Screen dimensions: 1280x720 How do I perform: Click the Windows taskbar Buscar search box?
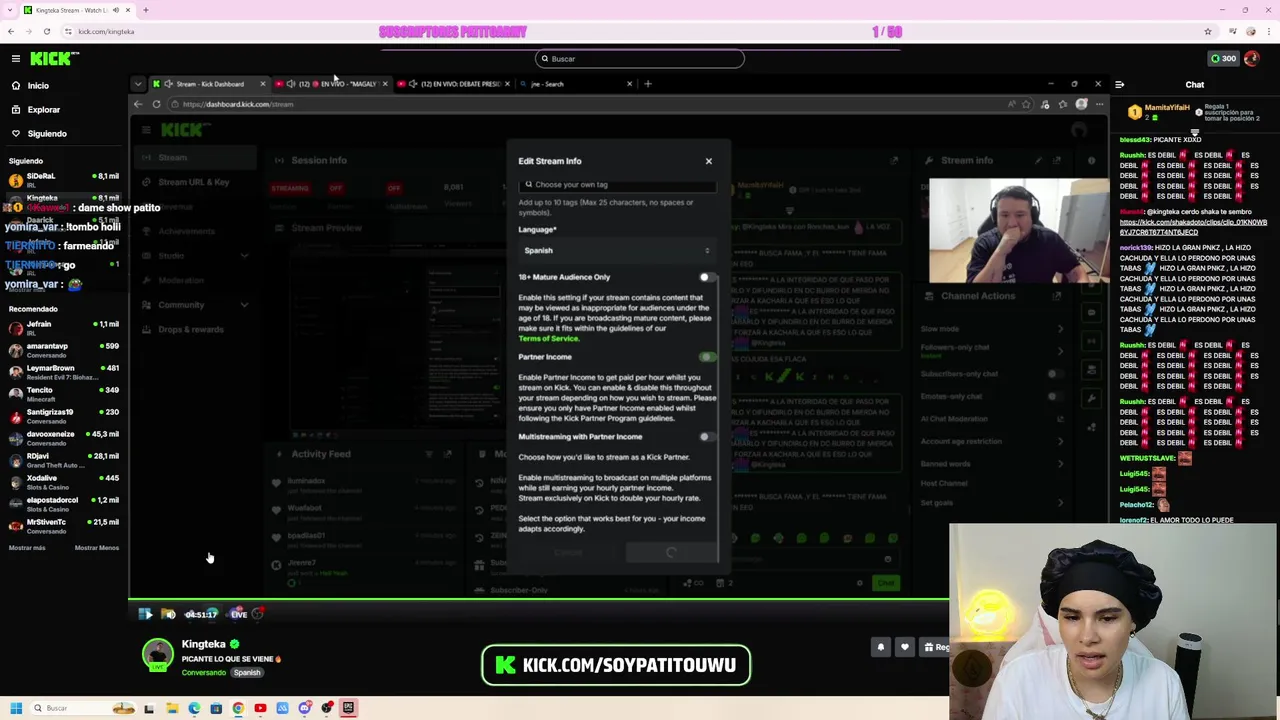pyautogui.click(x=82, y=709)
